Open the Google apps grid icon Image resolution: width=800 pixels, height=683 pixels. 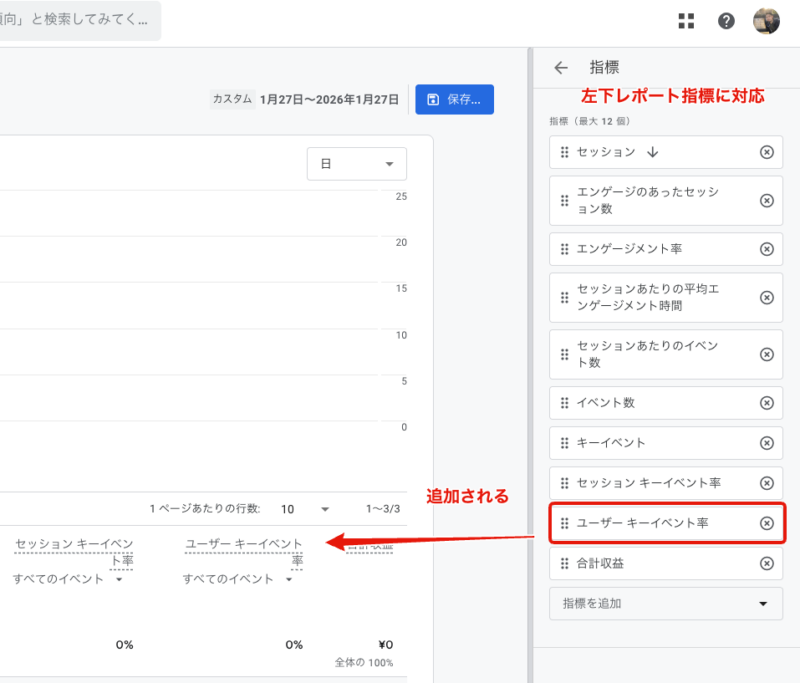686,21
